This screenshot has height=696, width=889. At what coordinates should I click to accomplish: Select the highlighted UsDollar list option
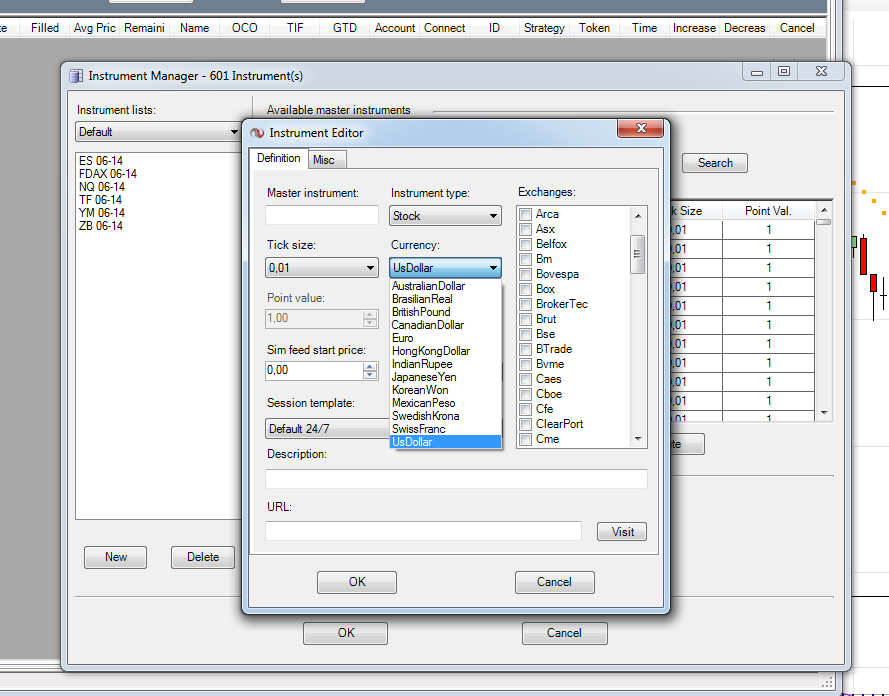point(446,442)
